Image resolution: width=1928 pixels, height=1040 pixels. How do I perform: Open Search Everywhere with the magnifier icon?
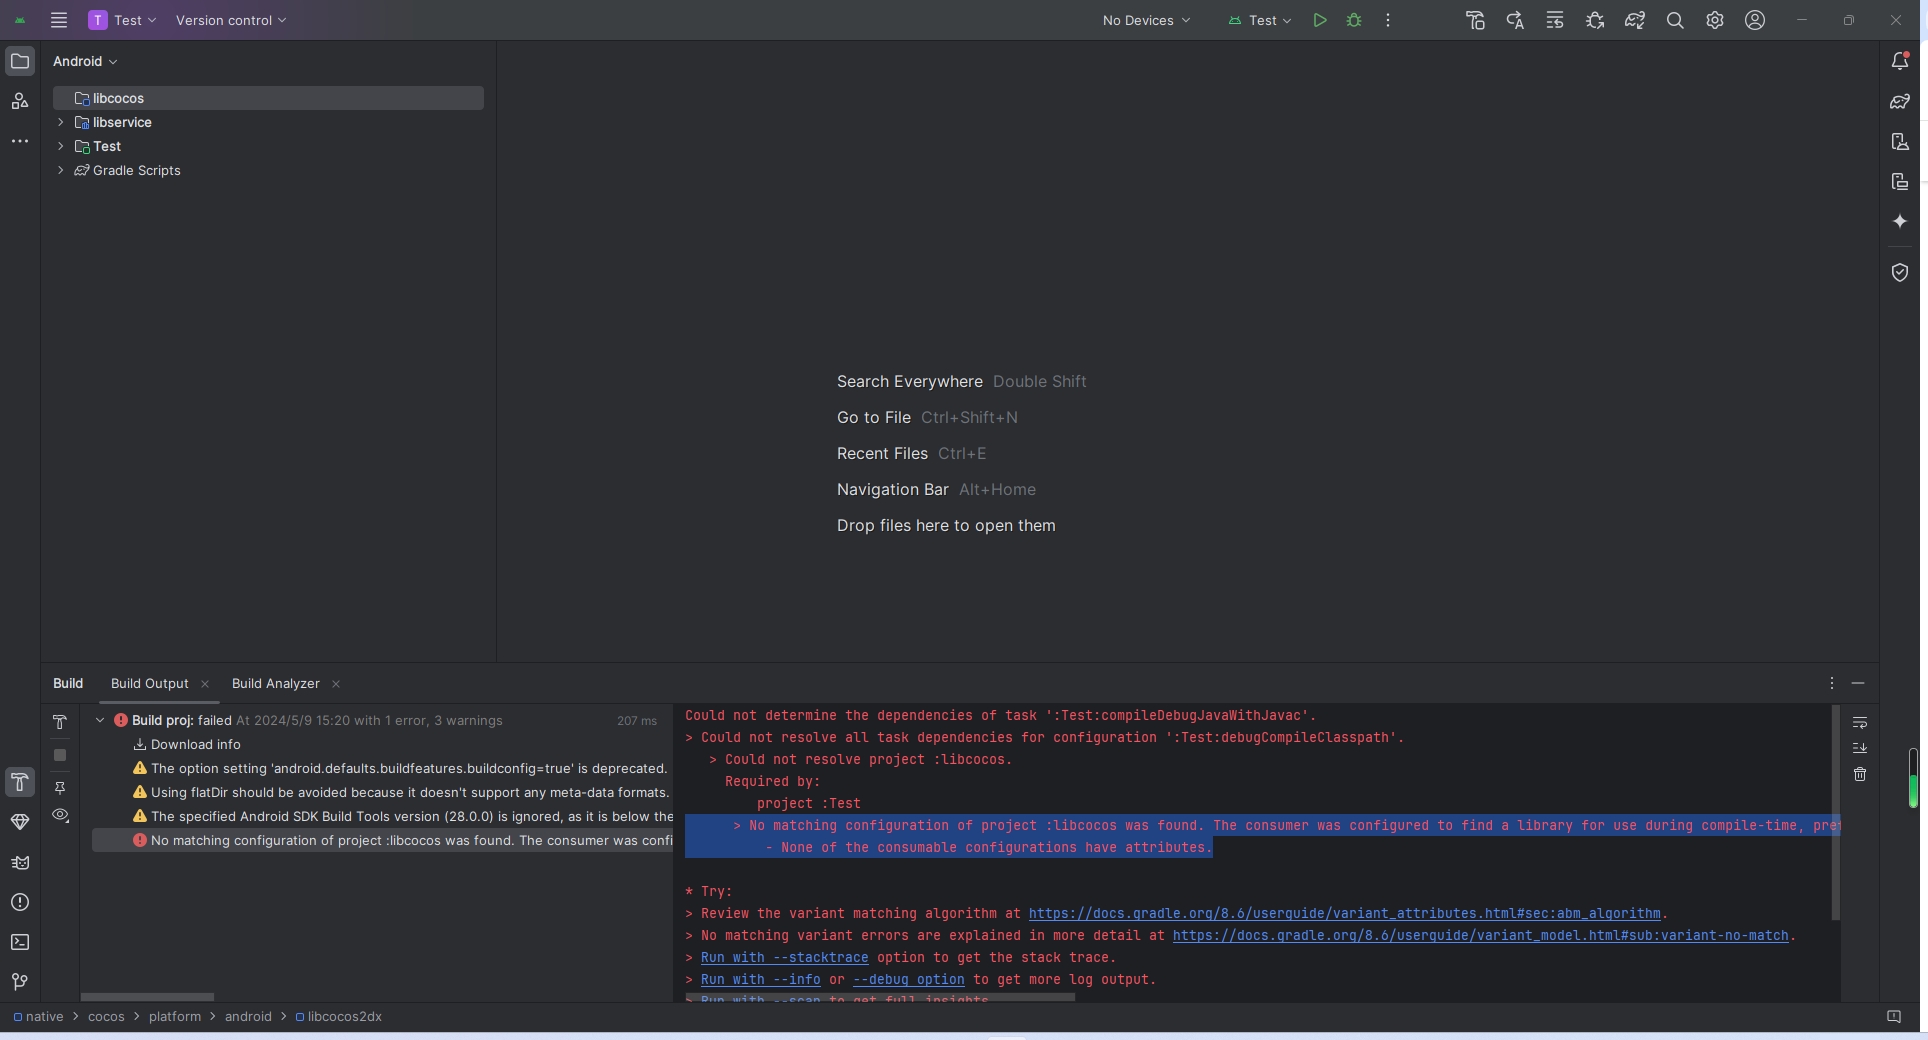click(x=1675, y=20)
